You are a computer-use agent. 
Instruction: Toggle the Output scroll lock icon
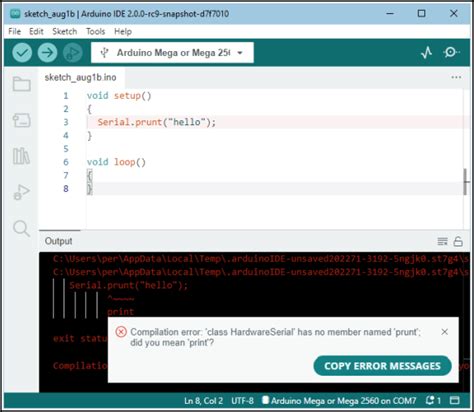point(458,241)
